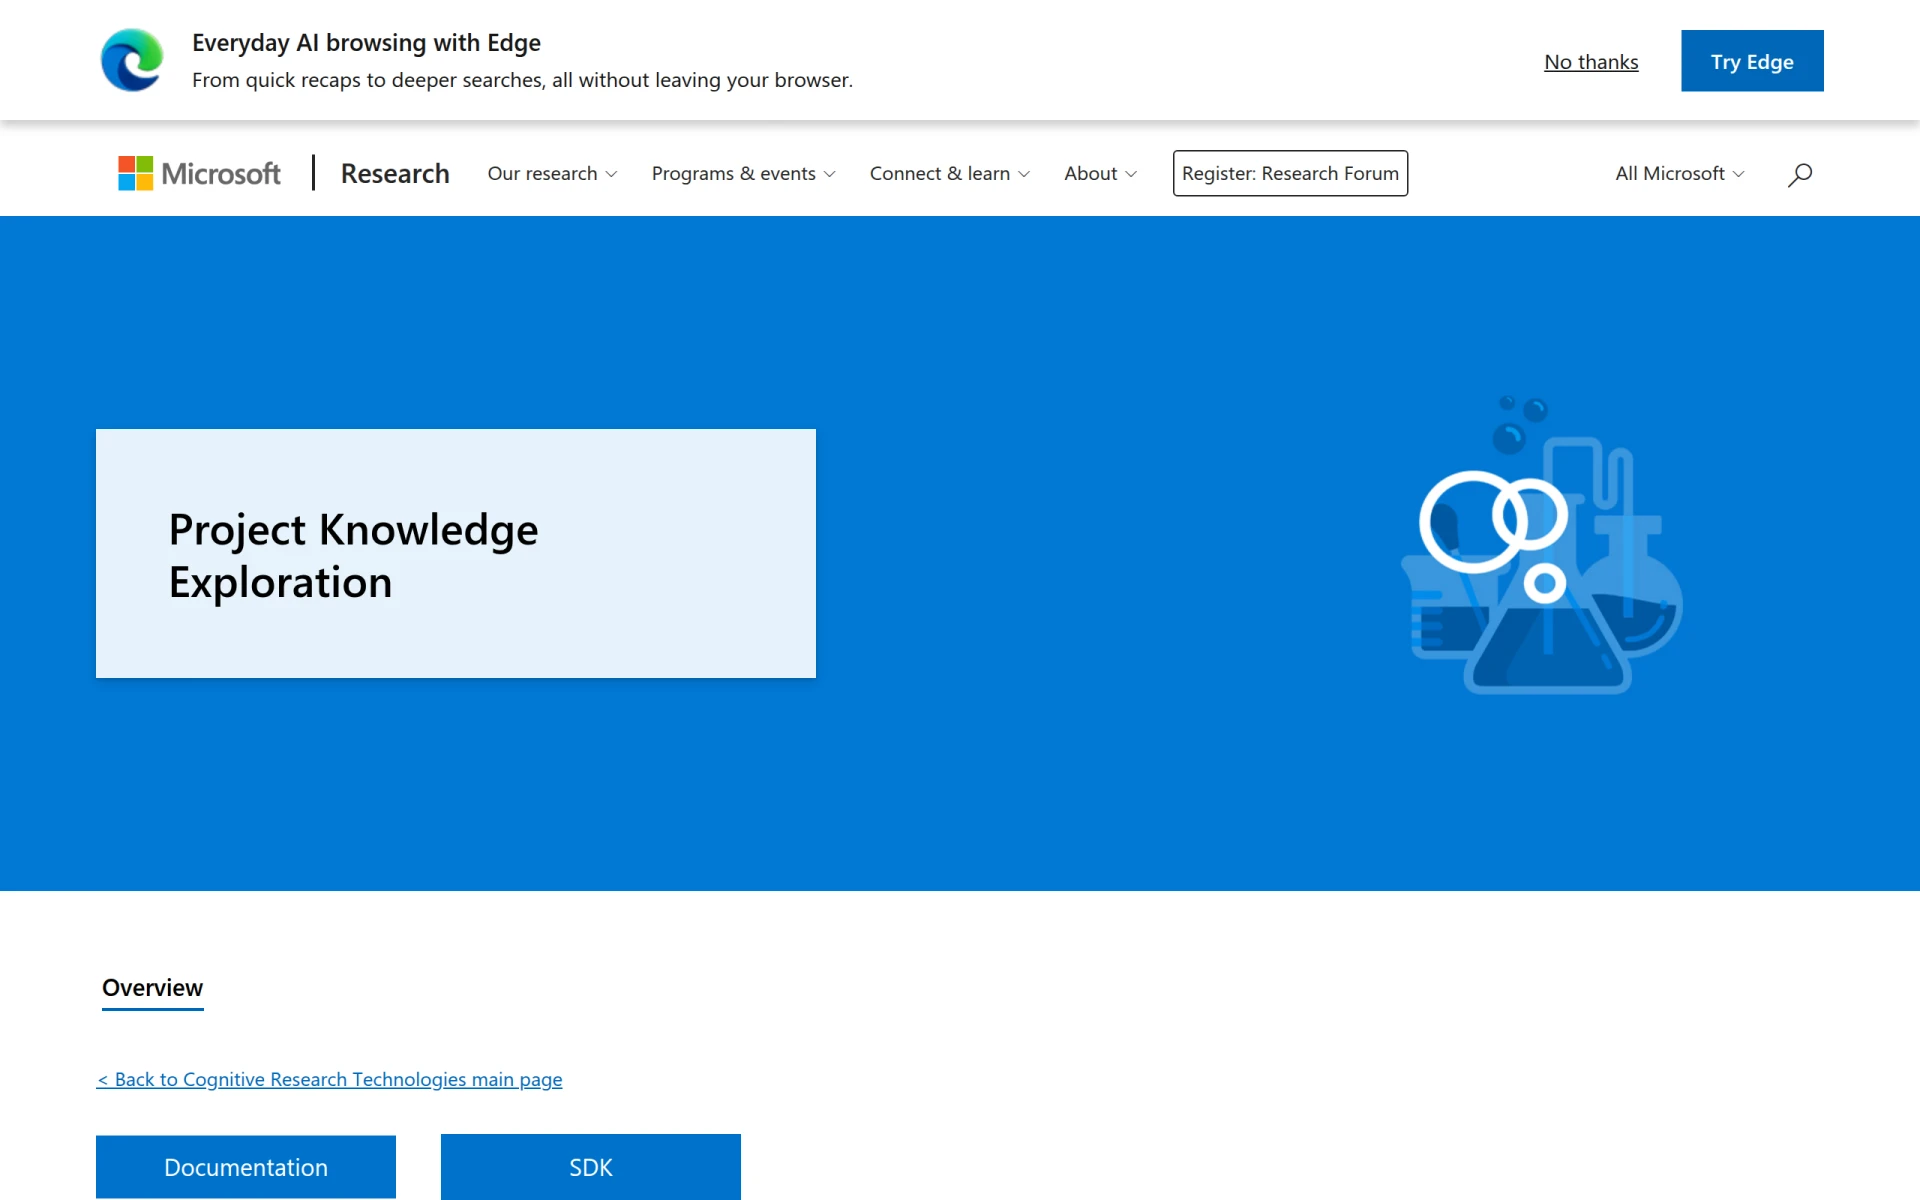Dismiss banner with No thanks
Screen dimensions: 1920x1200
pos(1591,62)
